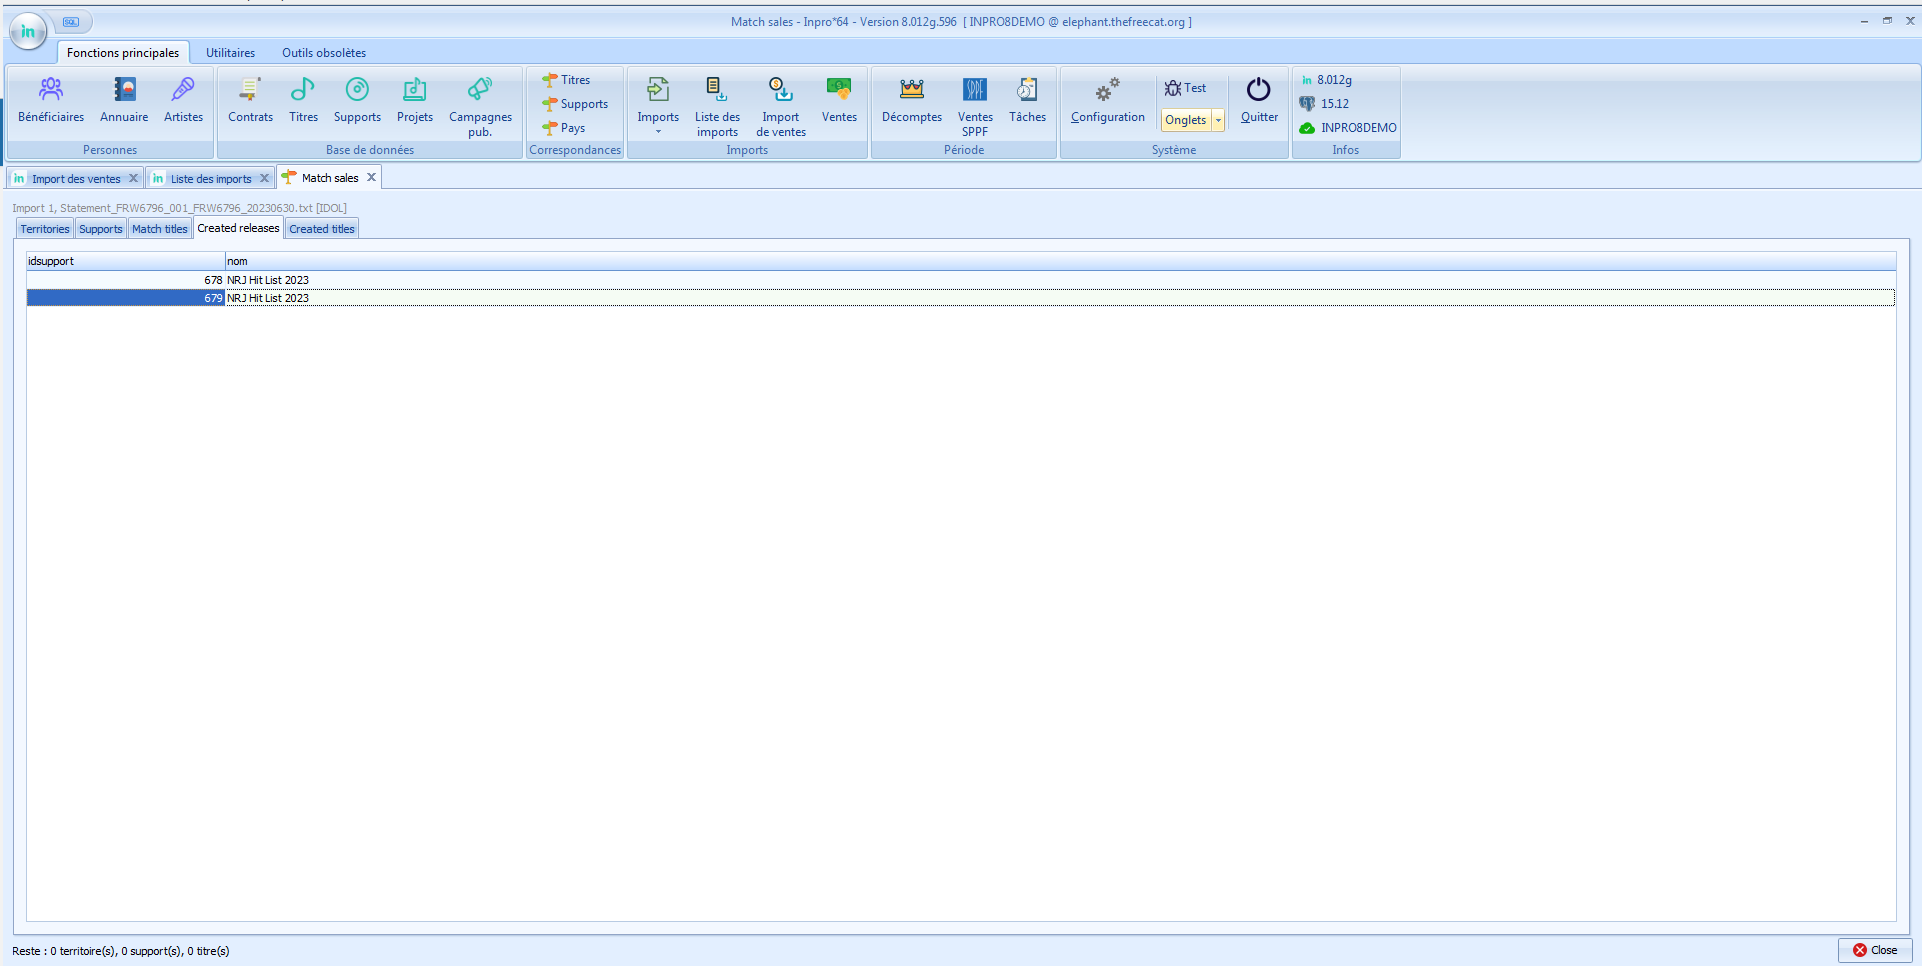
Task: Expand the Imports dropdown arrow
Action: (x=658, y=132)
